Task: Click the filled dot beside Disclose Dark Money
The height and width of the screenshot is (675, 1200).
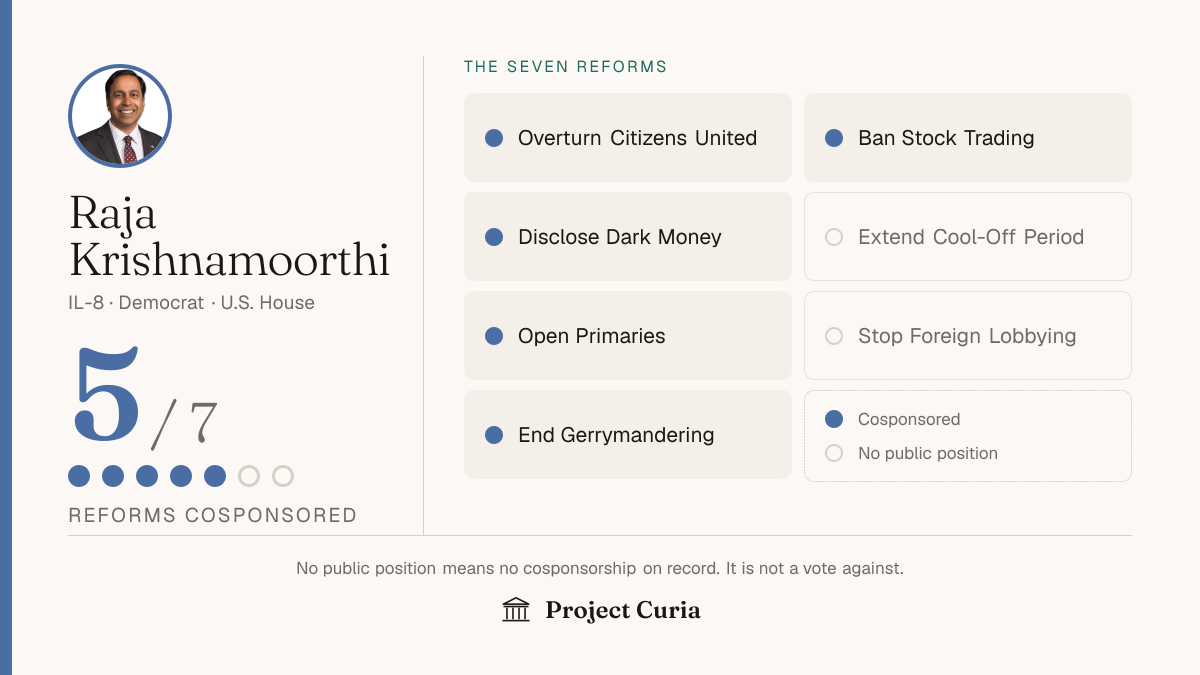Action: point(494,237)
